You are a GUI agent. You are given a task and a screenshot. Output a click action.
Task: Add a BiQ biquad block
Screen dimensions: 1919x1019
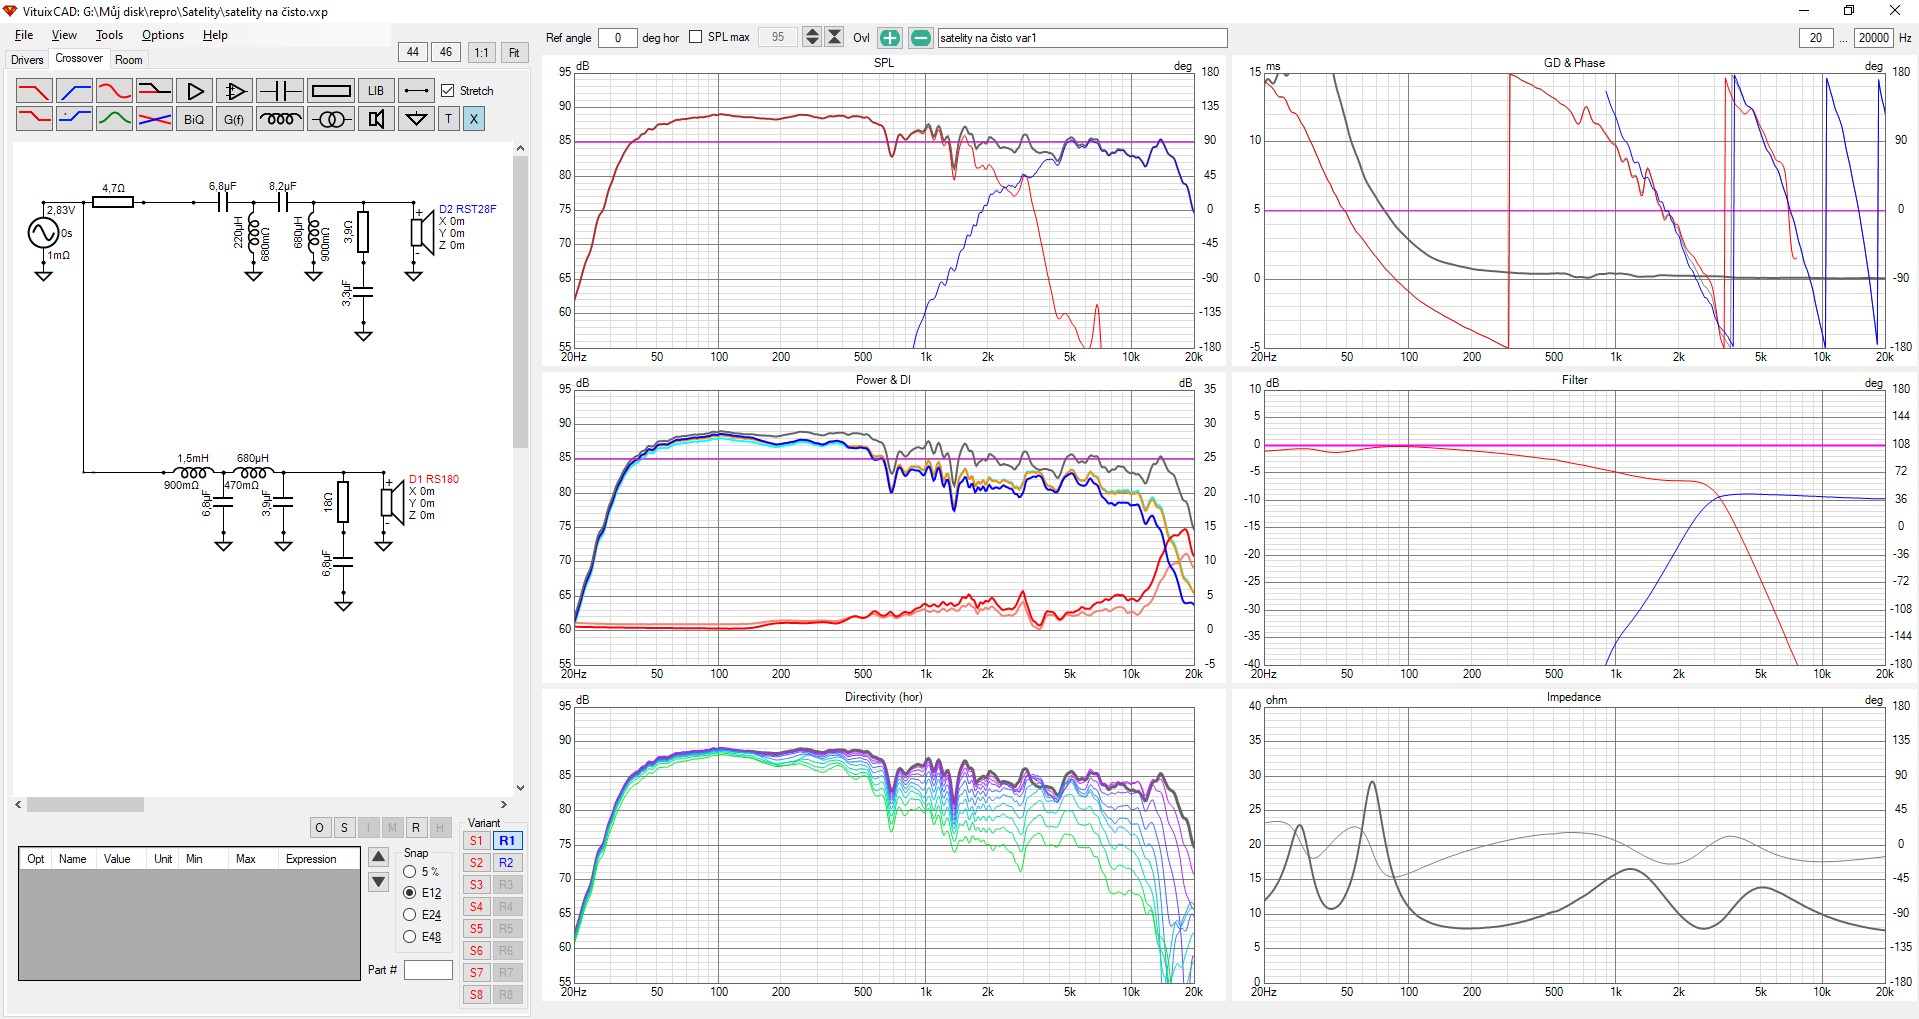point(194,119)
